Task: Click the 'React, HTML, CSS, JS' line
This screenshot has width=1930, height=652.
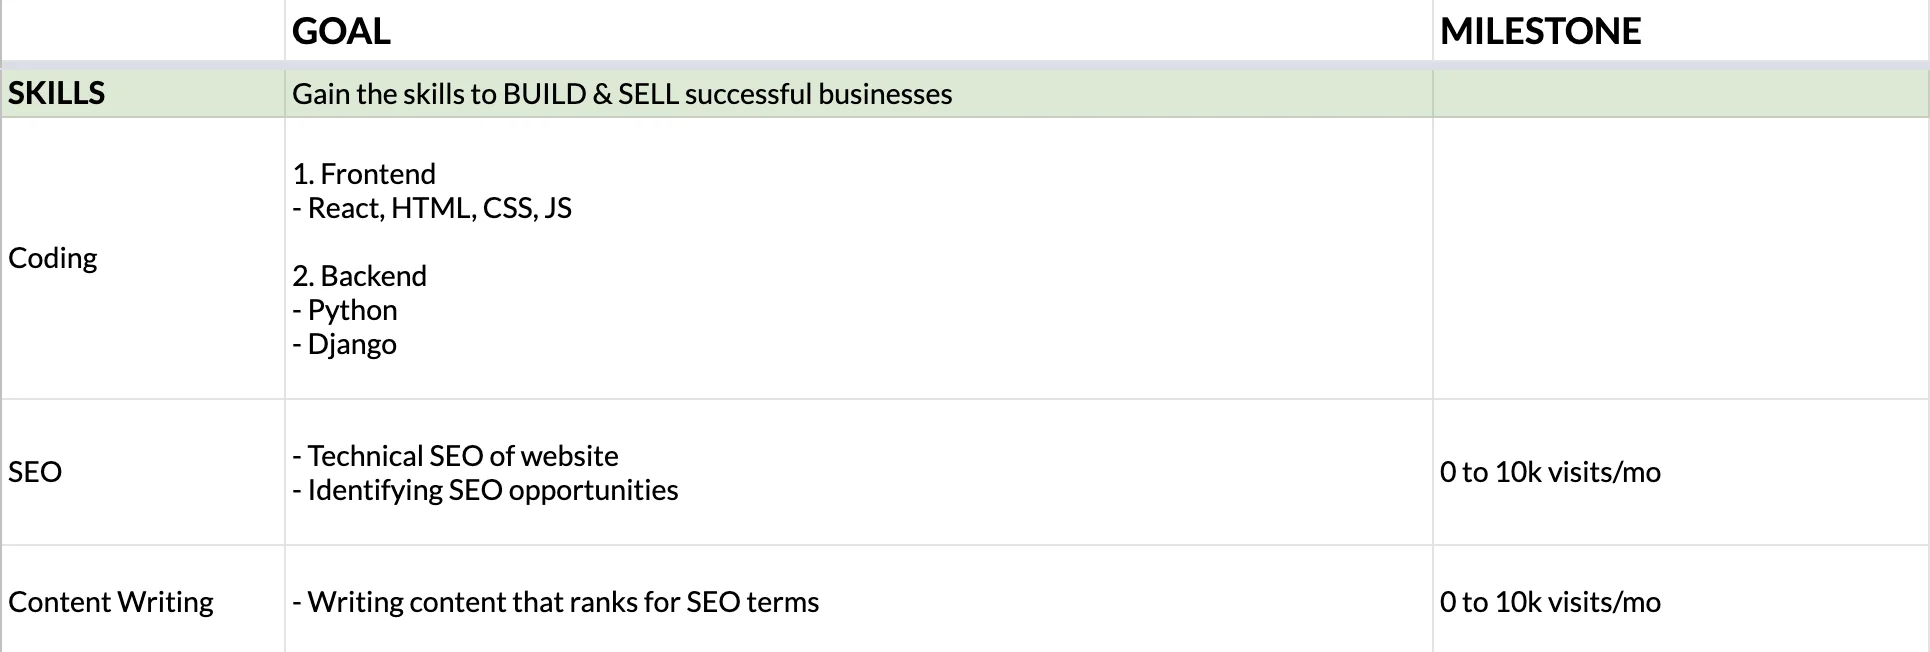Action: pyautogui.click(x=439, y=208)
